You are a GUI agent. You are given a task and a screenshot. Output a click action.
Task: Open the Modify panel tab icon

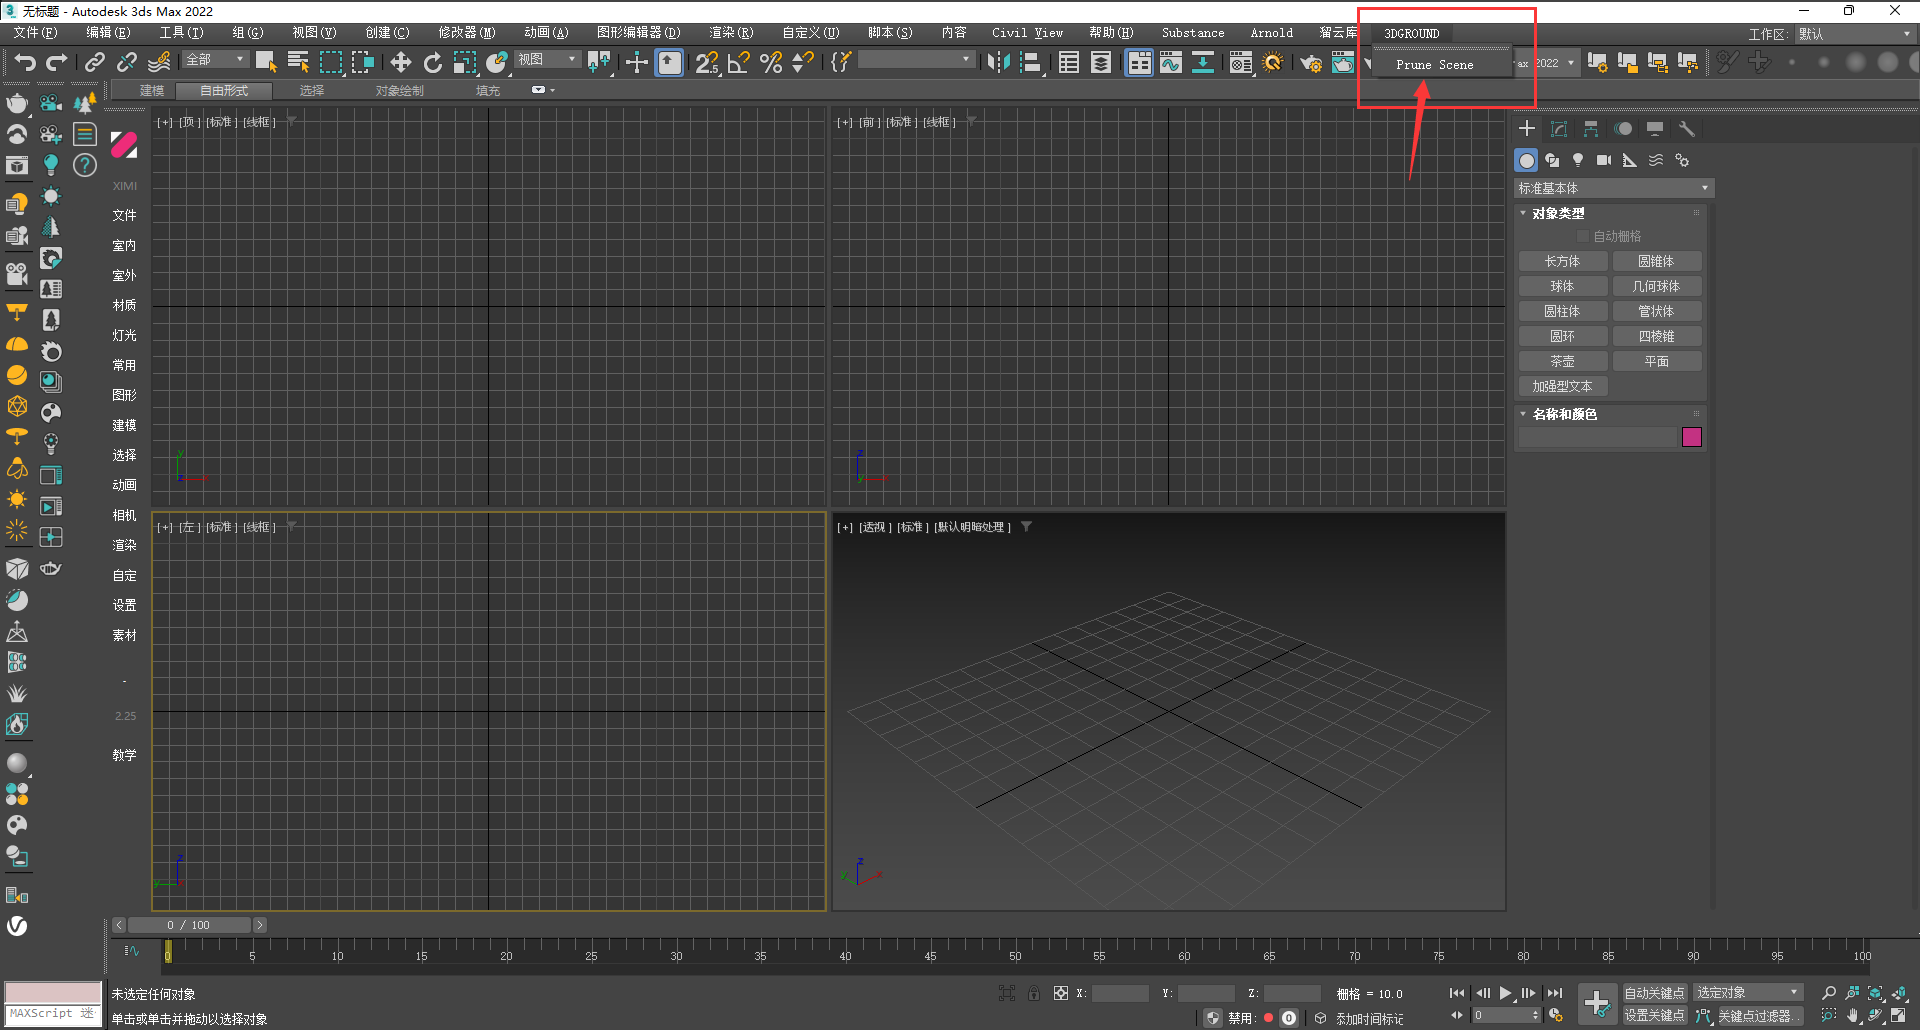coord(1558,129)
